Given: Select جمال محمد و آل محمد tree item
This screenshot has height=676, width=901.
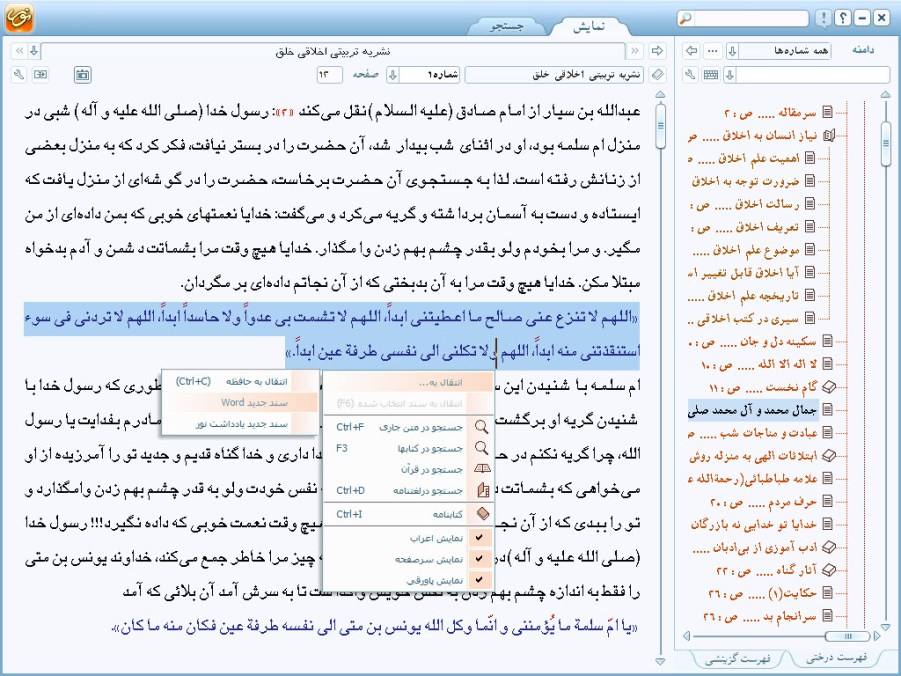Looking at the screenshot, I should coord(752,410).
